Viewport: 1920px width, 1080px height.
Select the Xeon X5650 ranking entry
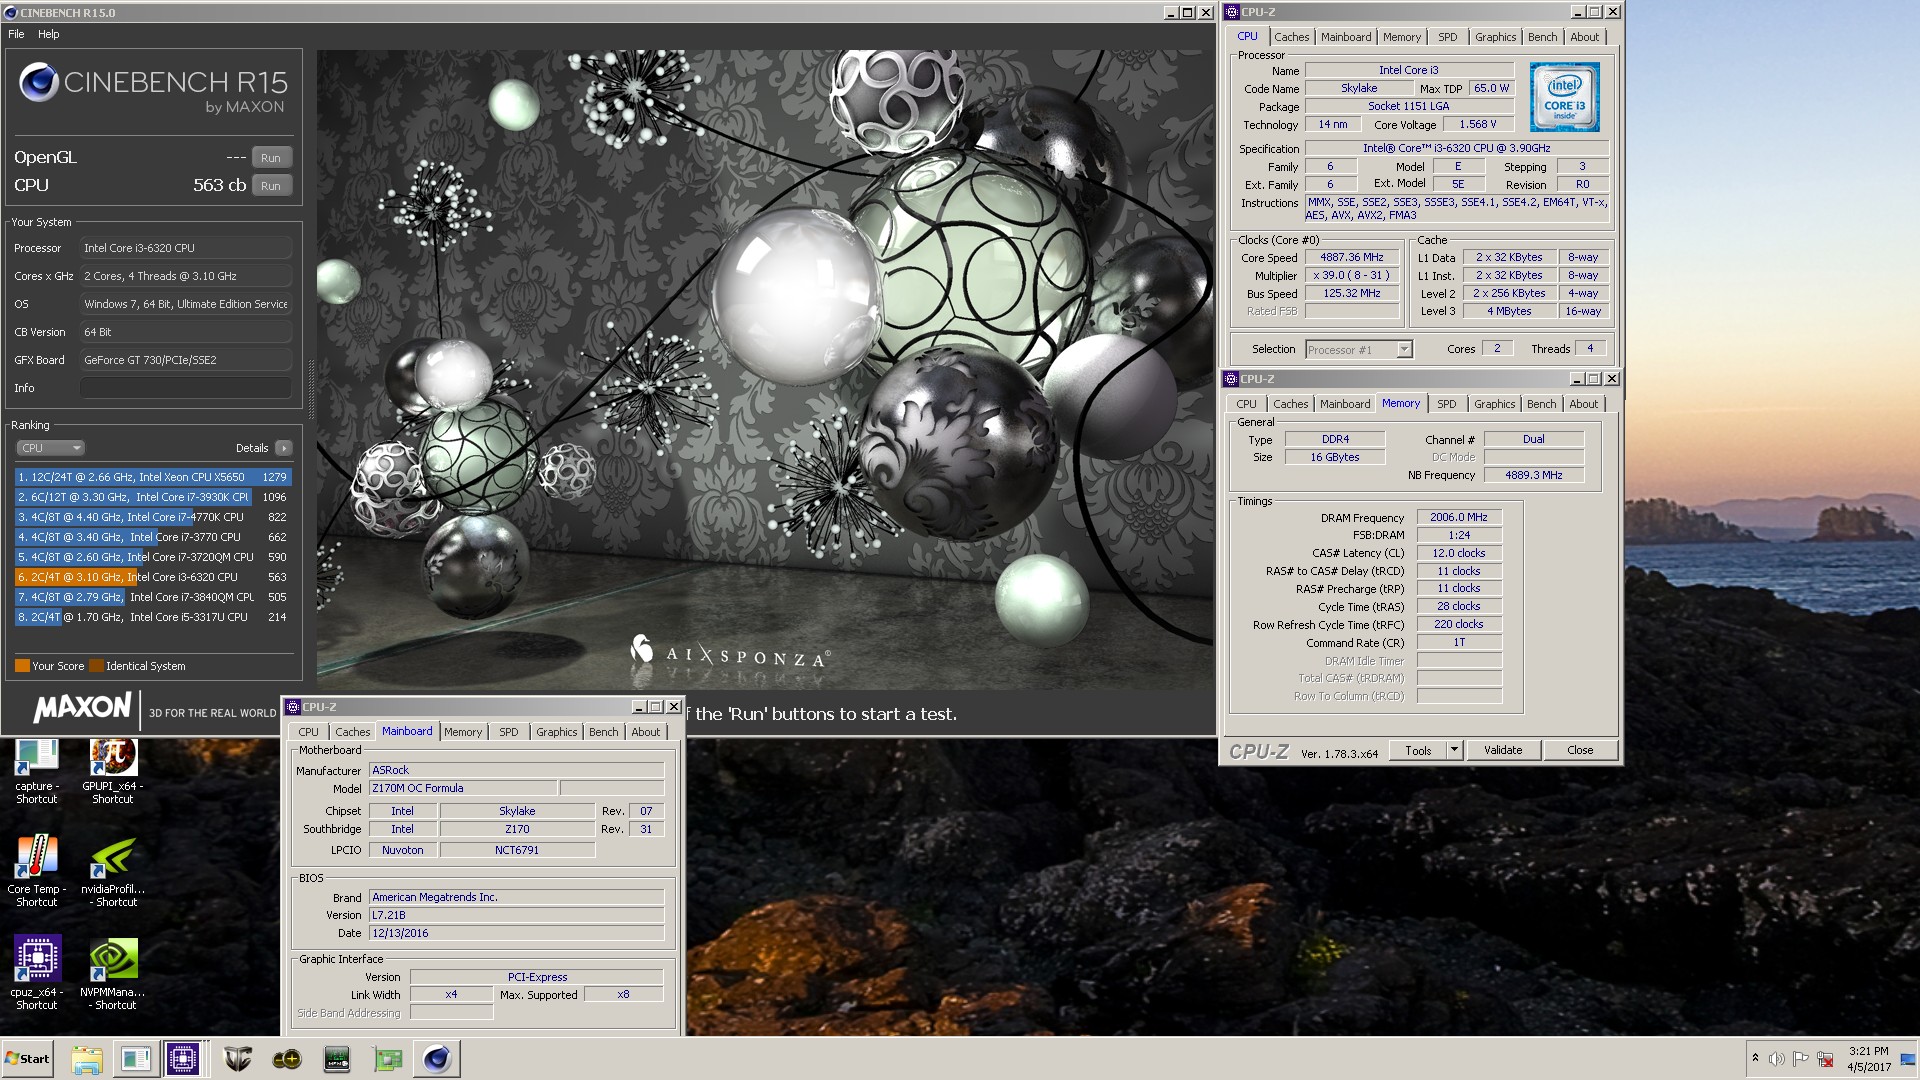tap(153, 477)
